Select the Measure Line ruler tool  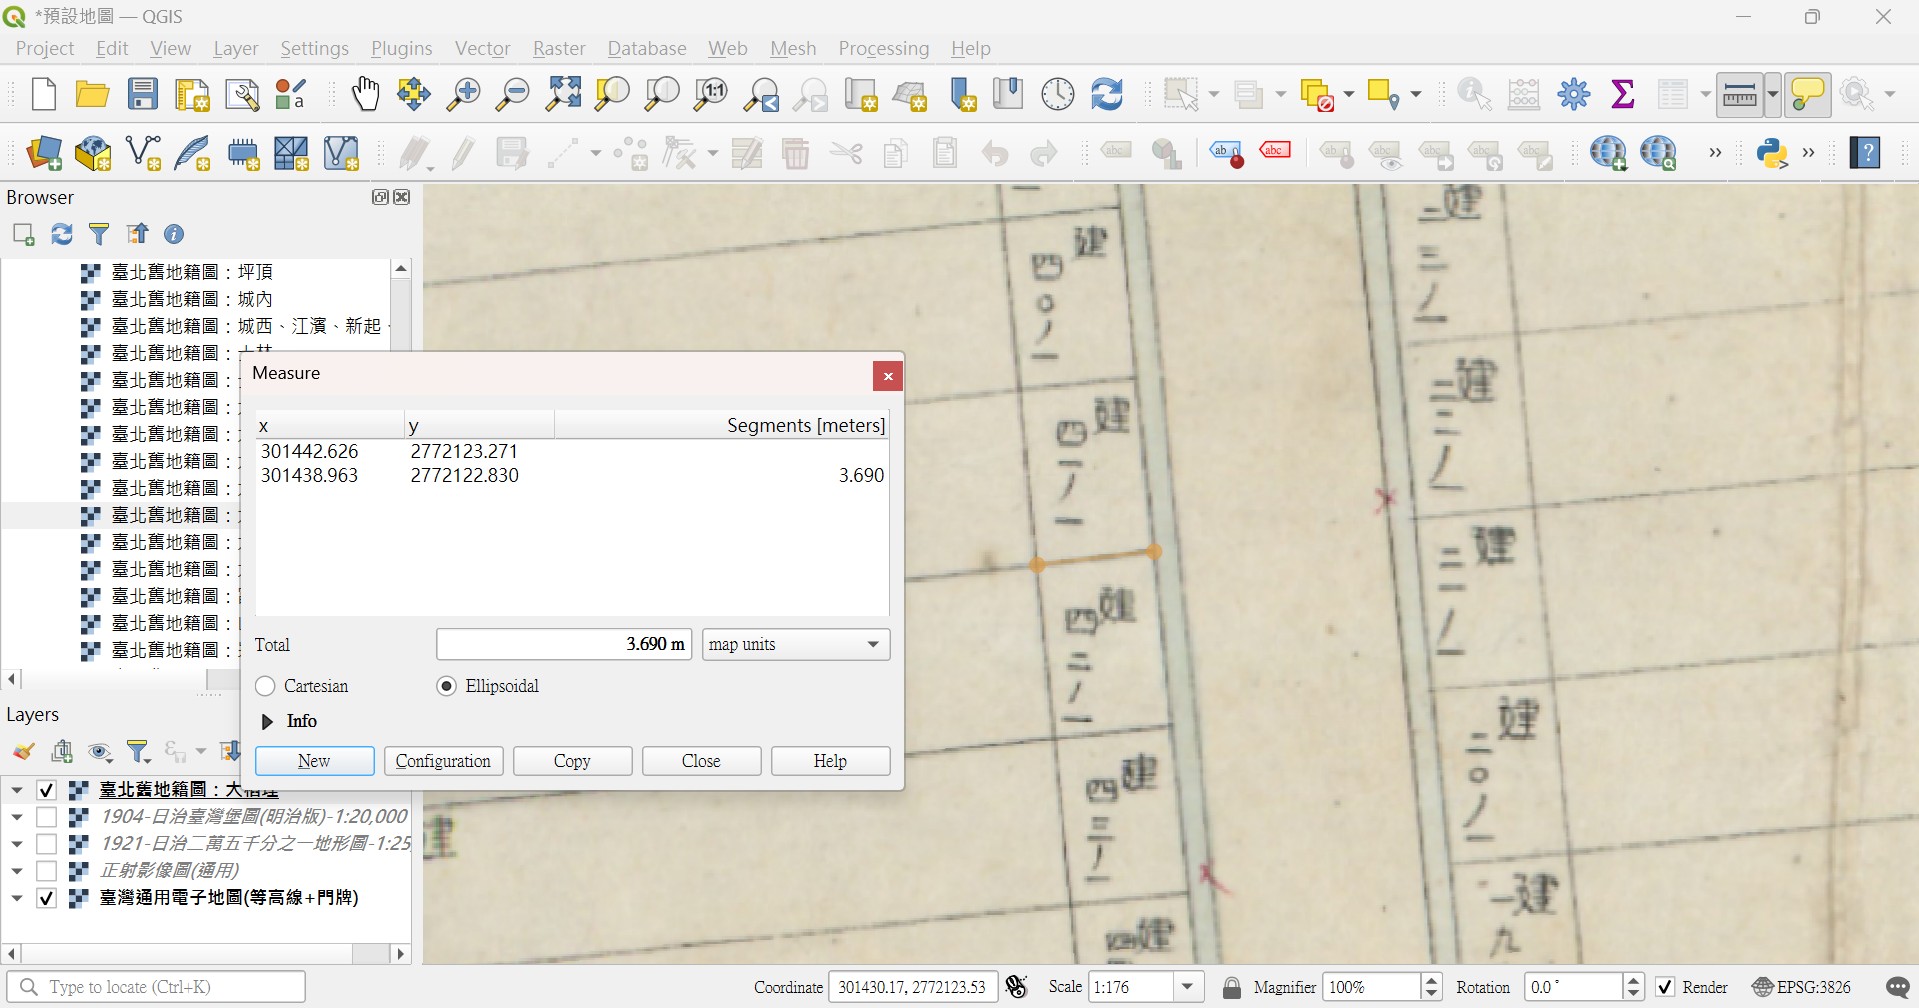pos(1740,96)
